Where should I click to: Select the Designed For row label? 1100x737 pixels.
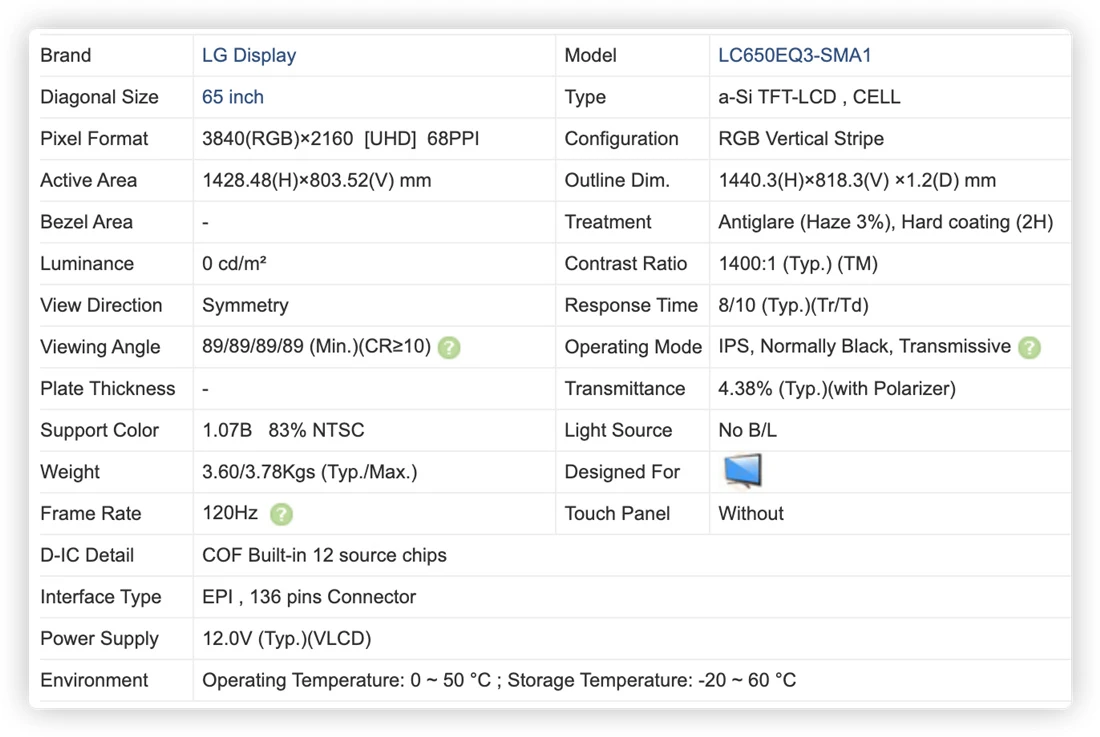tap(622, 472)
